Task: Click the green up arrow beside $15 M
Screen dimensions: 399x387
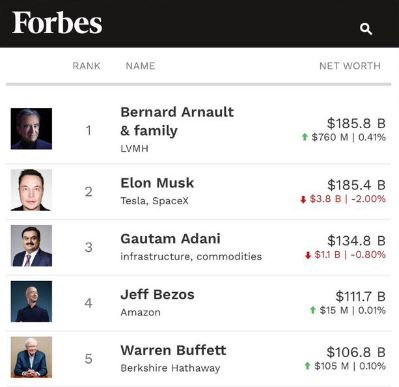Action: pyautogui.click(x=313, y=310)
